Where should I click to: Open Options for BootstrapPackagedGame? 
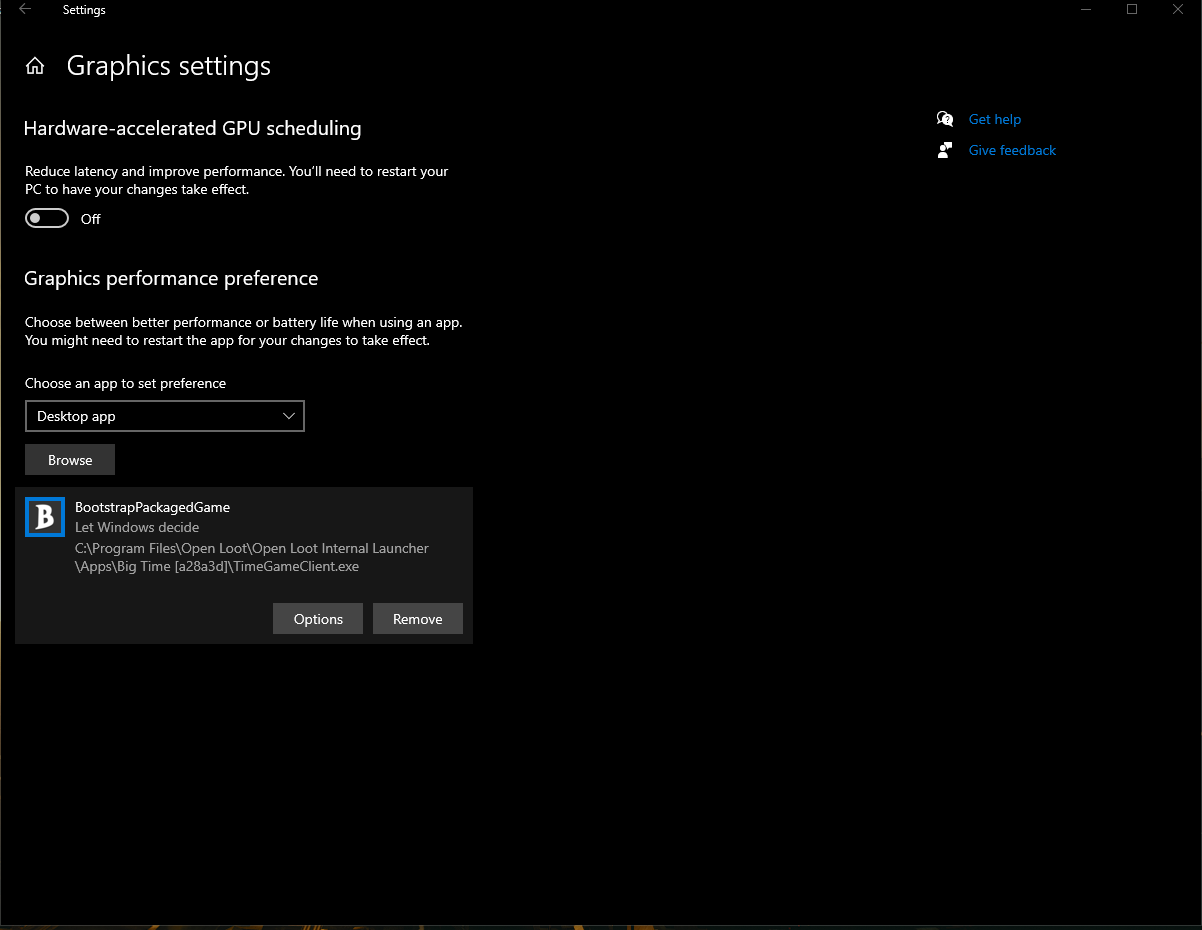point(318,619)
